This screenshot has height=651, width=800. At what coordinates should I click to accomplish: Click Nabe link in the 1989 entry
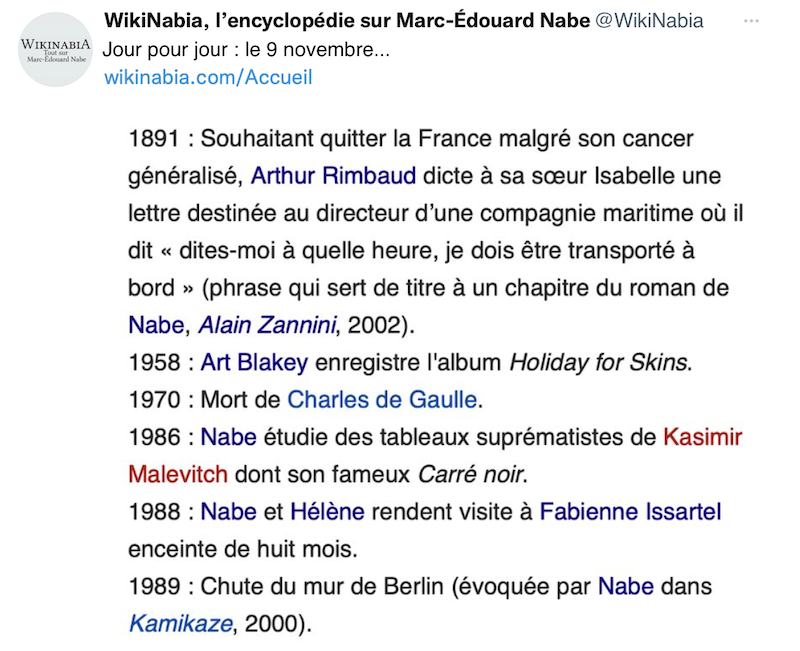tap(626, 587)
